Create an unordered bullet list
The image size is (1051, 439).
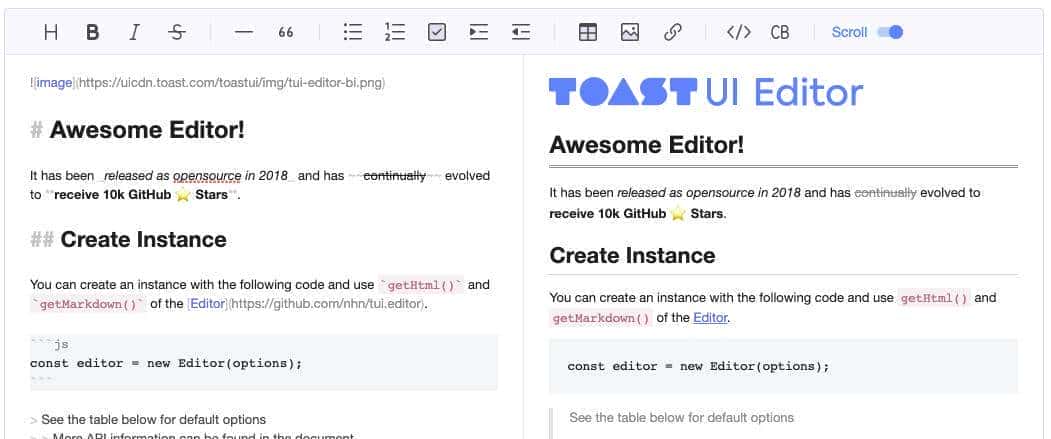click(x=352, y=32)
